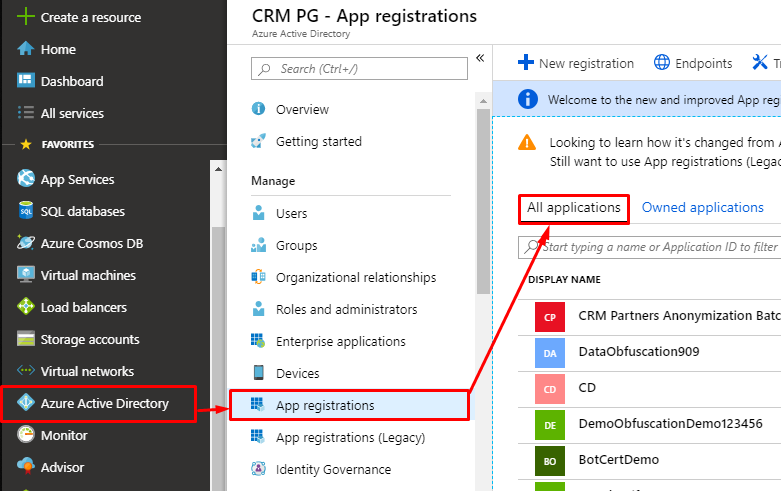Click the New registration button

[576, 63]
